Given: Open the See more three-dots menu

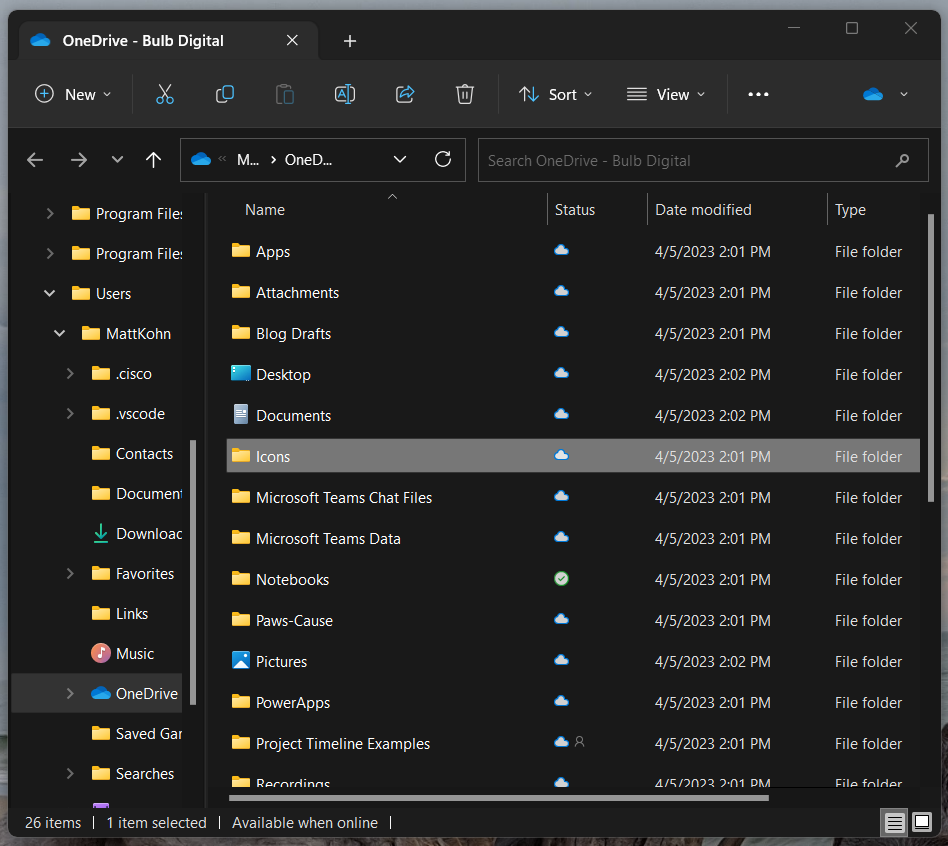Looking at the screenshot, I should [x=758, y=94].
